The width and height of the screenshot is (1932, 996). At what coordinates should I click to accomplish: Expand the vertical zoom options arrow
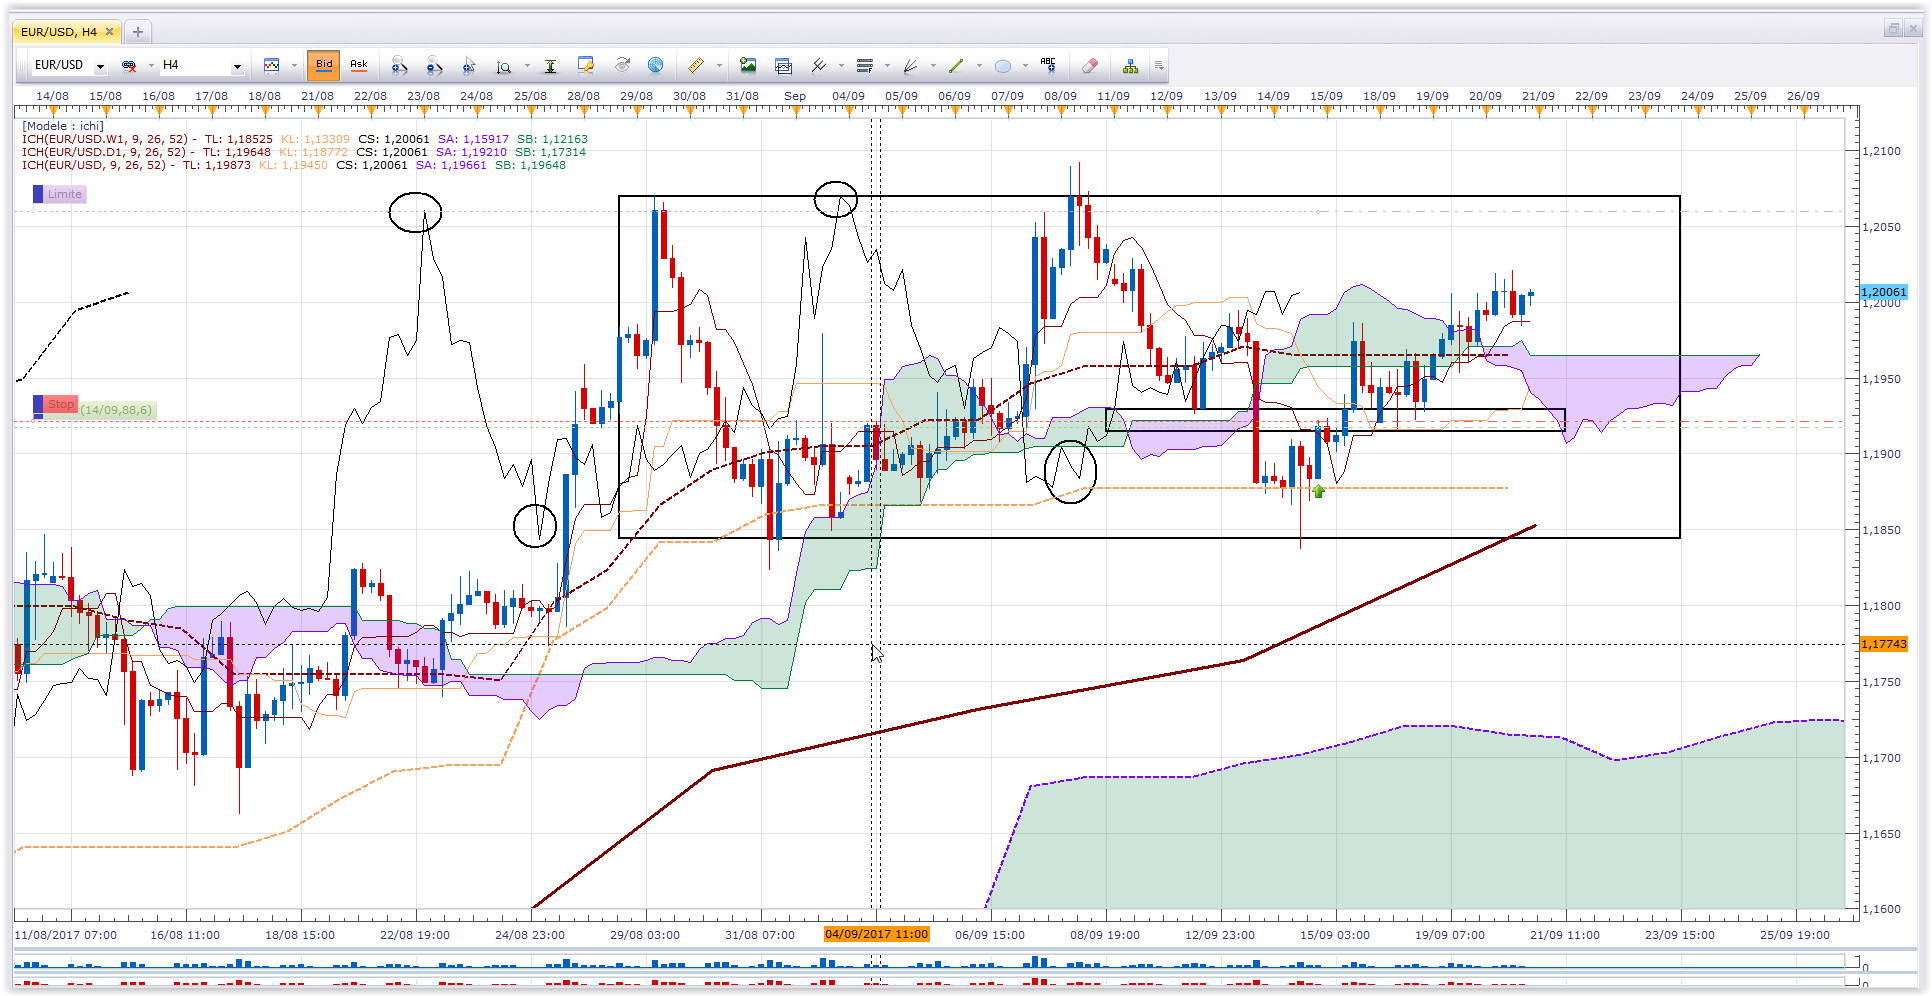point(527,66)
